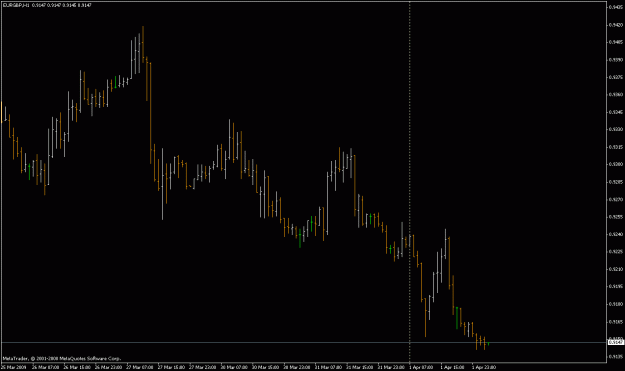
Task: Click the 0.9300 price axis label
Action: coord(616,164)
